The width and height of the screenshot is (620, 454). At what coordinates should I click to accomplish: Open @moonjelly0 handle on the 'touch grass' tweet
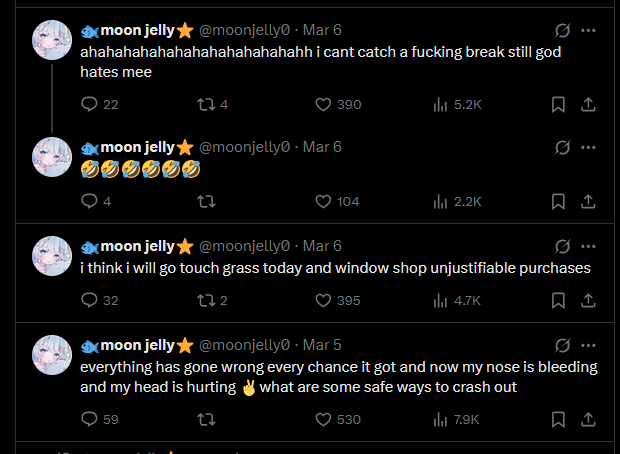245,246
